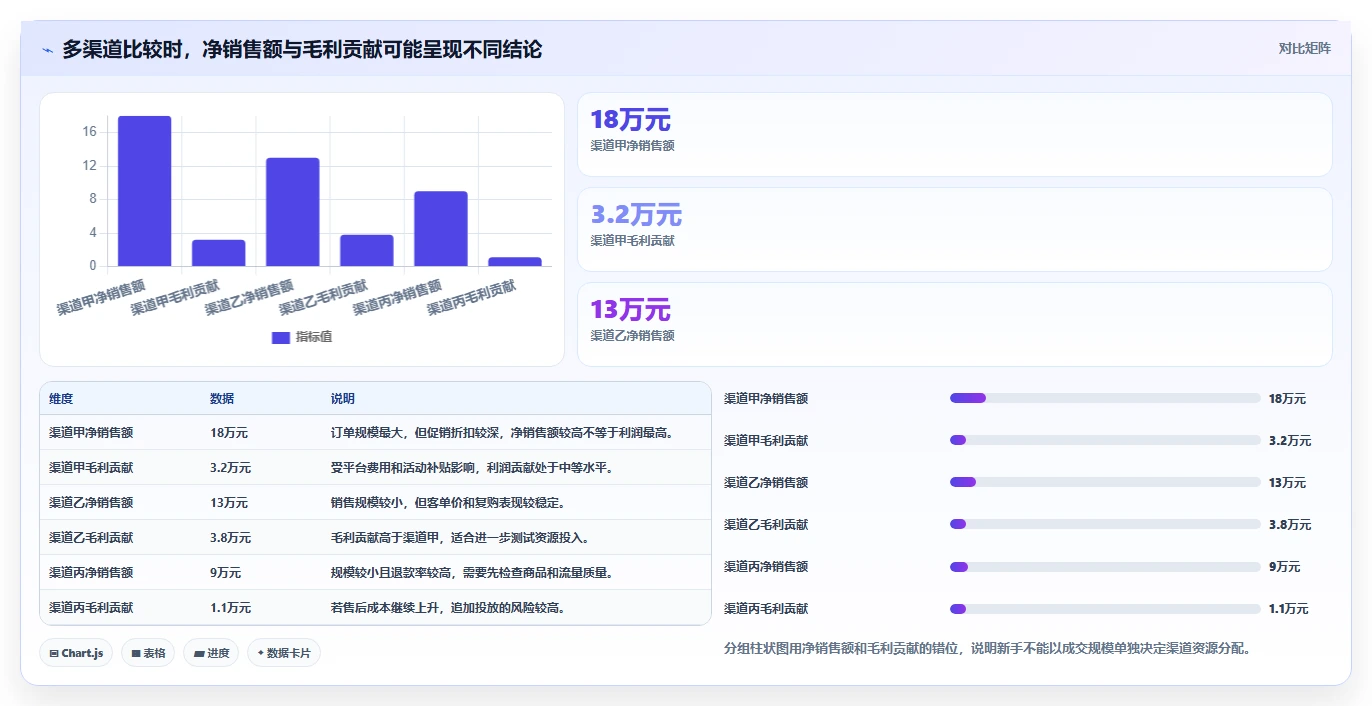Image resolution: width=1372 pixels, height=706 pixels.
Task: Click the 数据 column header
Action: click(222, 399)
